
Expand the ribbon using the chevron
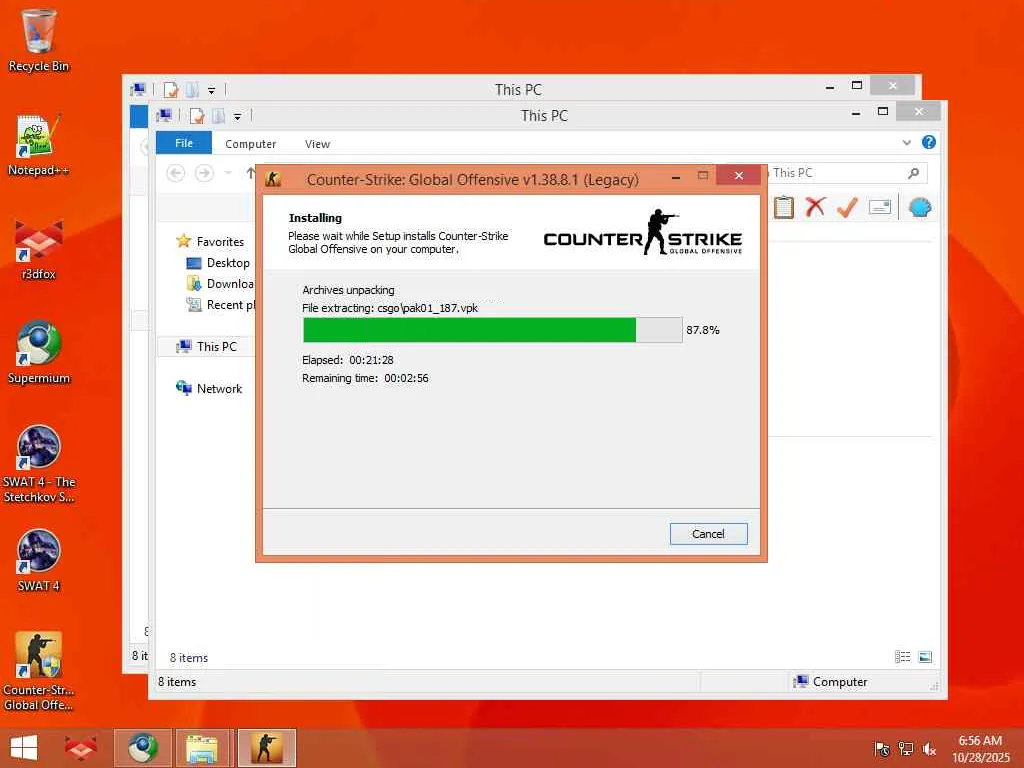[906, 142]
